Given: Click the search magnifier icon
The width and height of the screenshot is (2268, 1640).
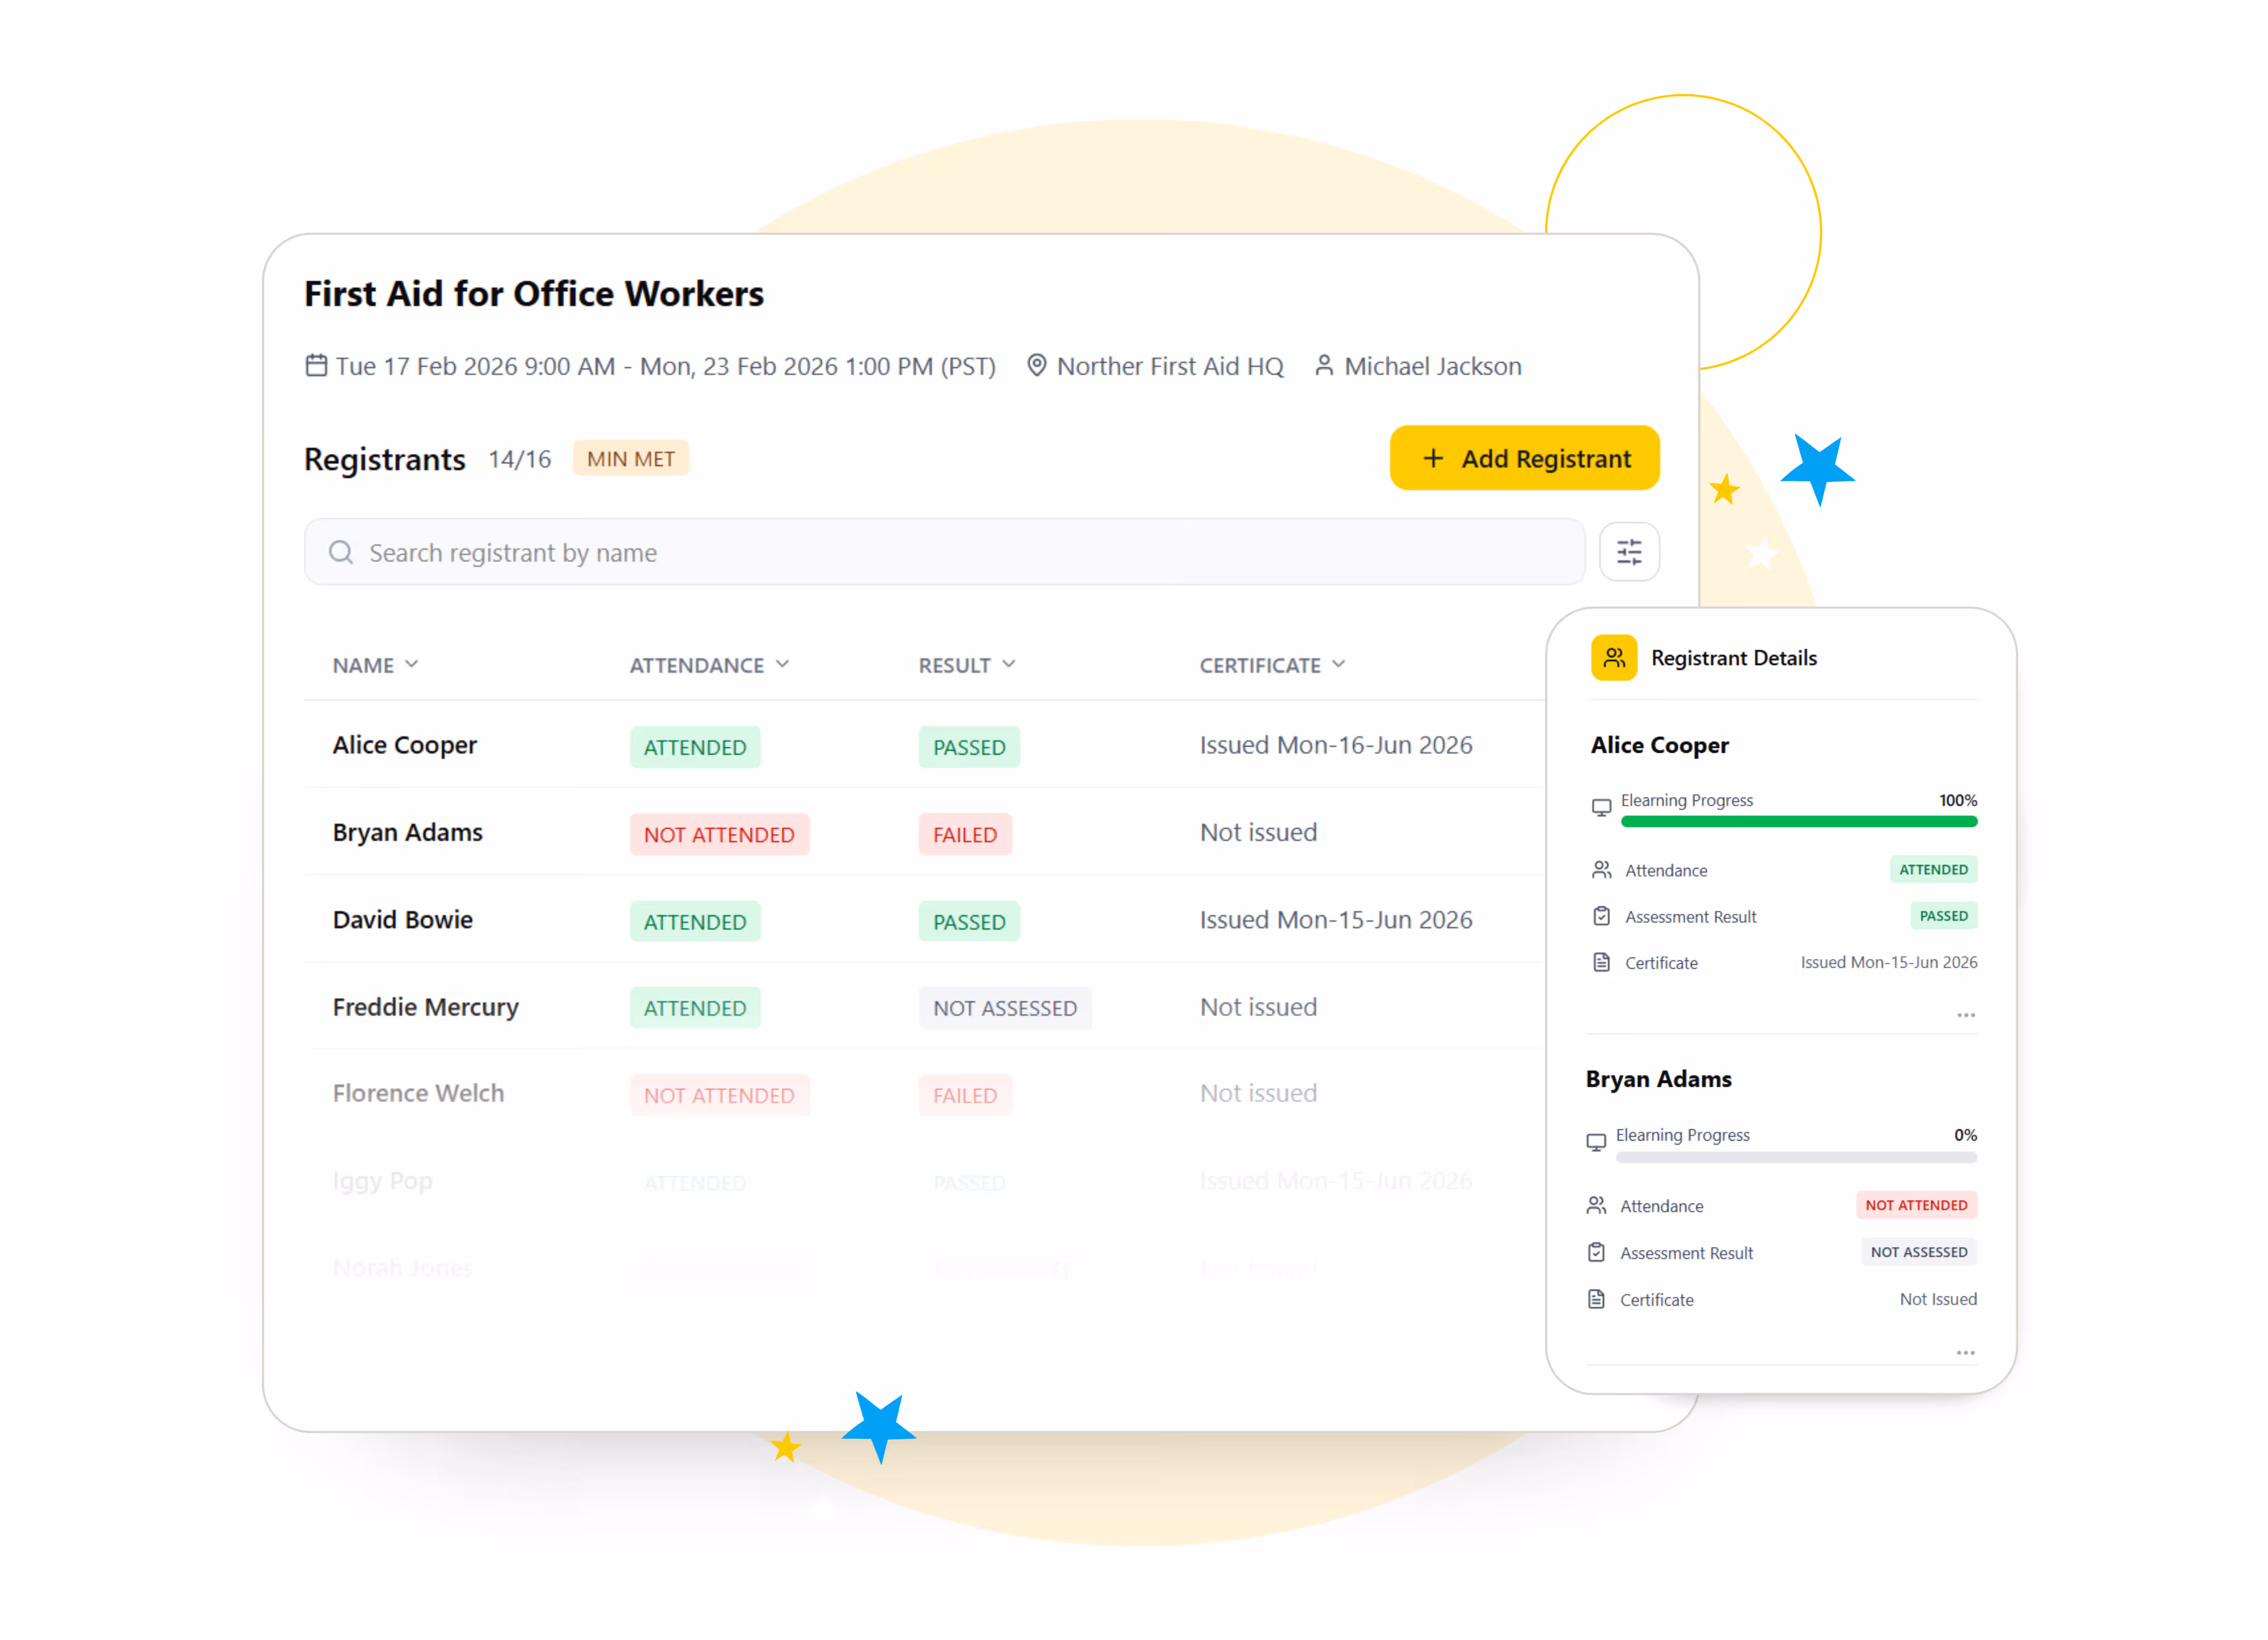Looking at the screenshot, I should pos(341,552).
